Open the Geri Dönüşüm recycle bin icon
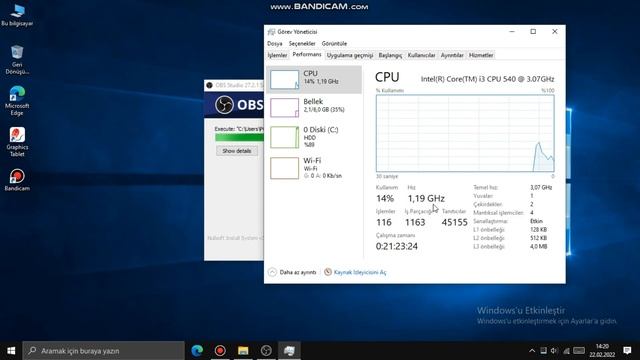Image resolution: width=640 pixels, height=360 pixels. coord(17,60)
